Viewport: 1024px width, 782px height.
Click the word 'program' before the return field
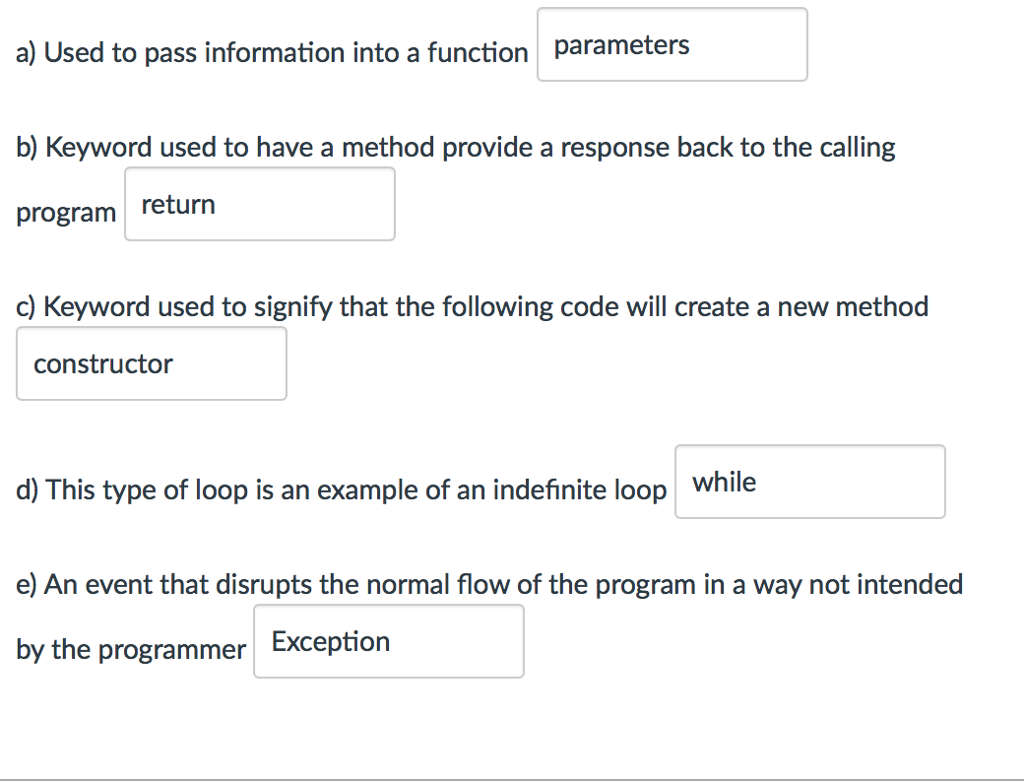[66, 213]
